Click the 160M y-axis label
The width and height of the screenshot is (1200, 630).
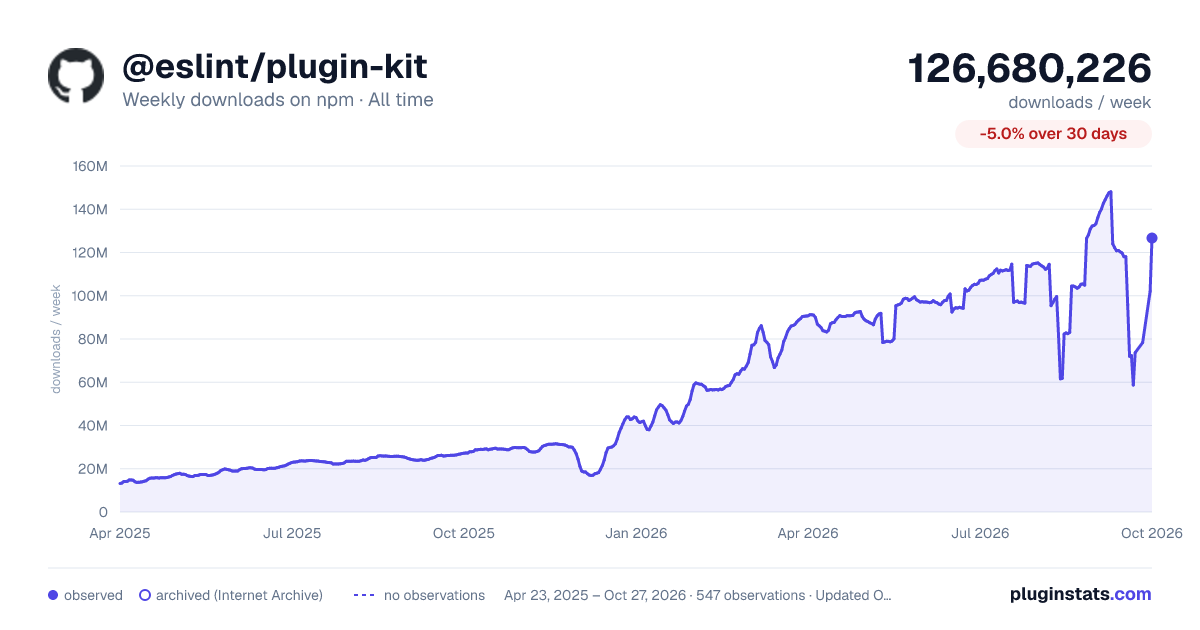(x=90, y=166)
